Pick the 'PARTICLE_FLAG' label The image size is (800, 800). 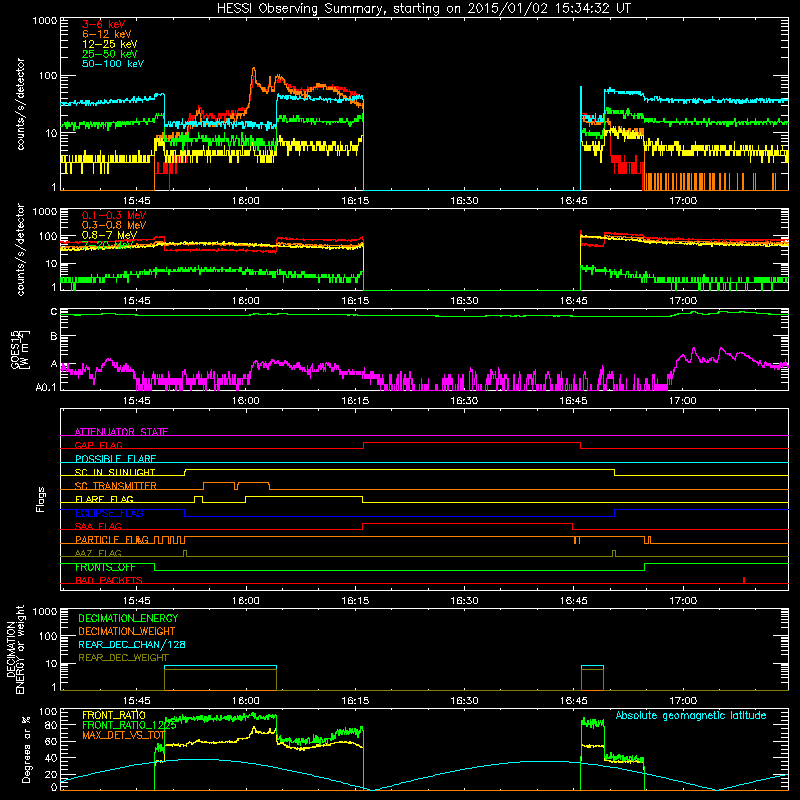coord(112,540)
